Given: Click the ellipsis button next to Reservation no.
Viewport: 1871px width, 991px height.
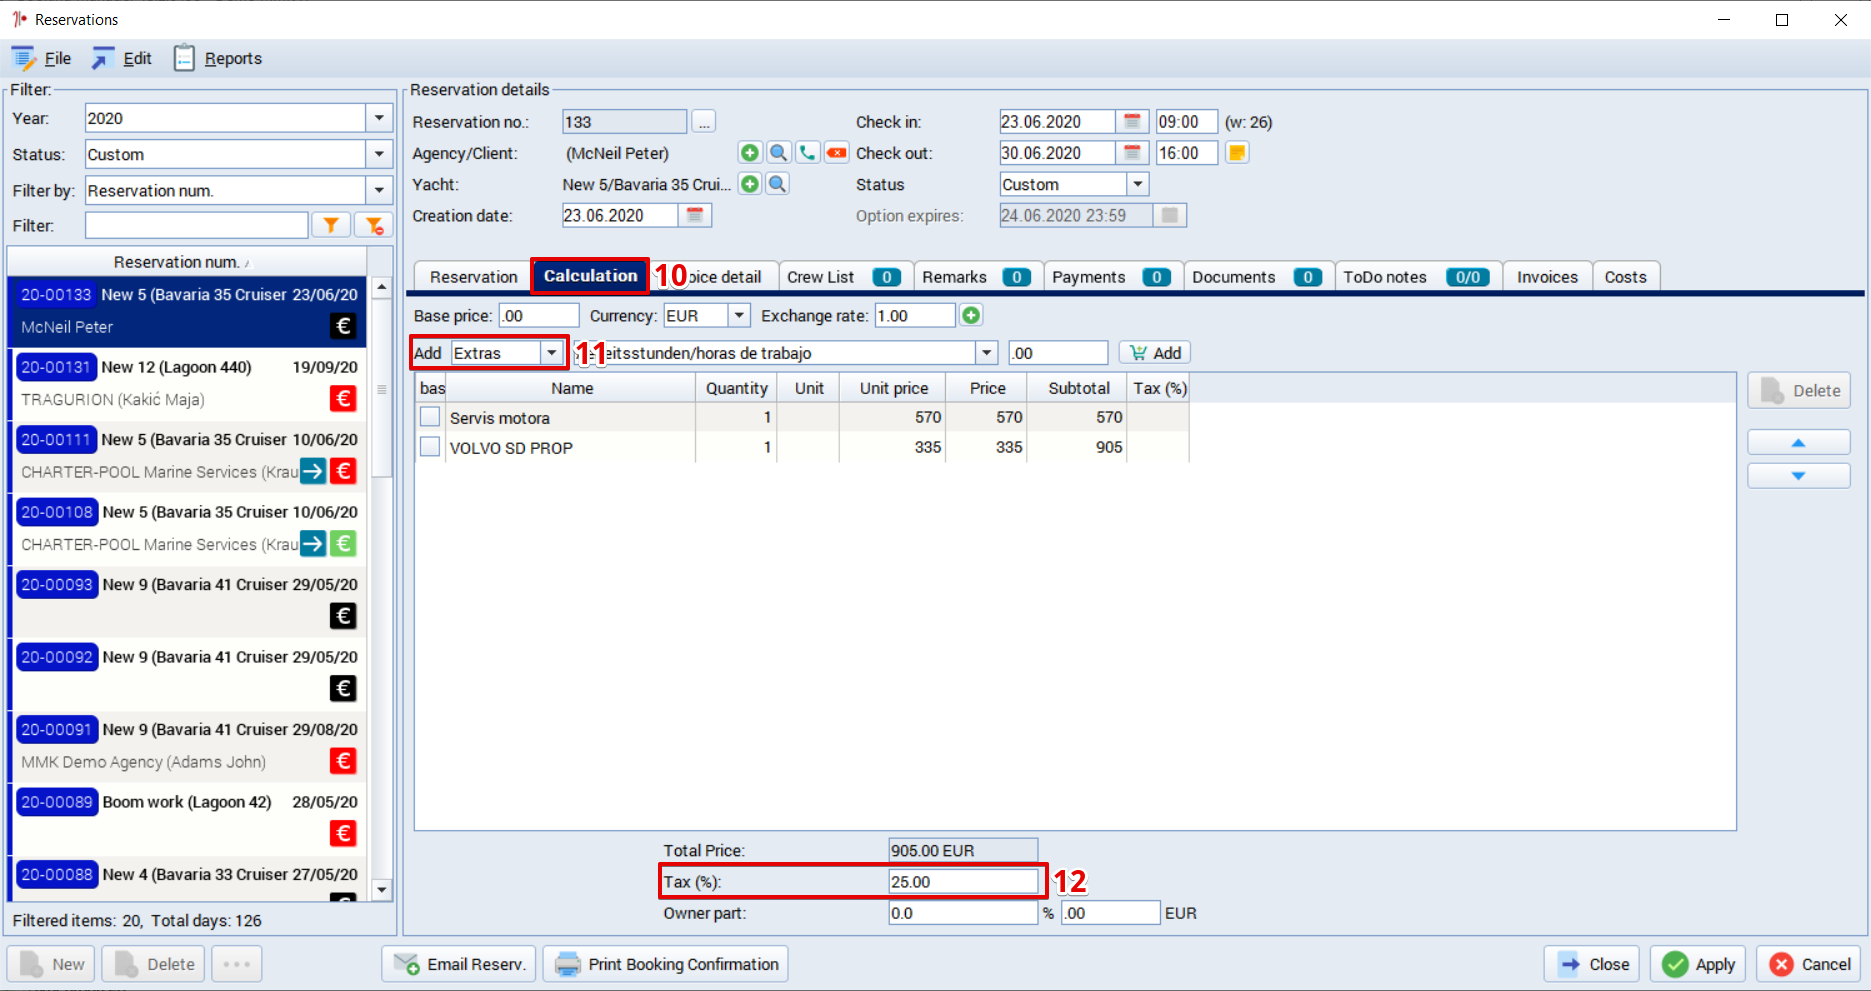Looking at the screenshot, I should pos(704,122).
